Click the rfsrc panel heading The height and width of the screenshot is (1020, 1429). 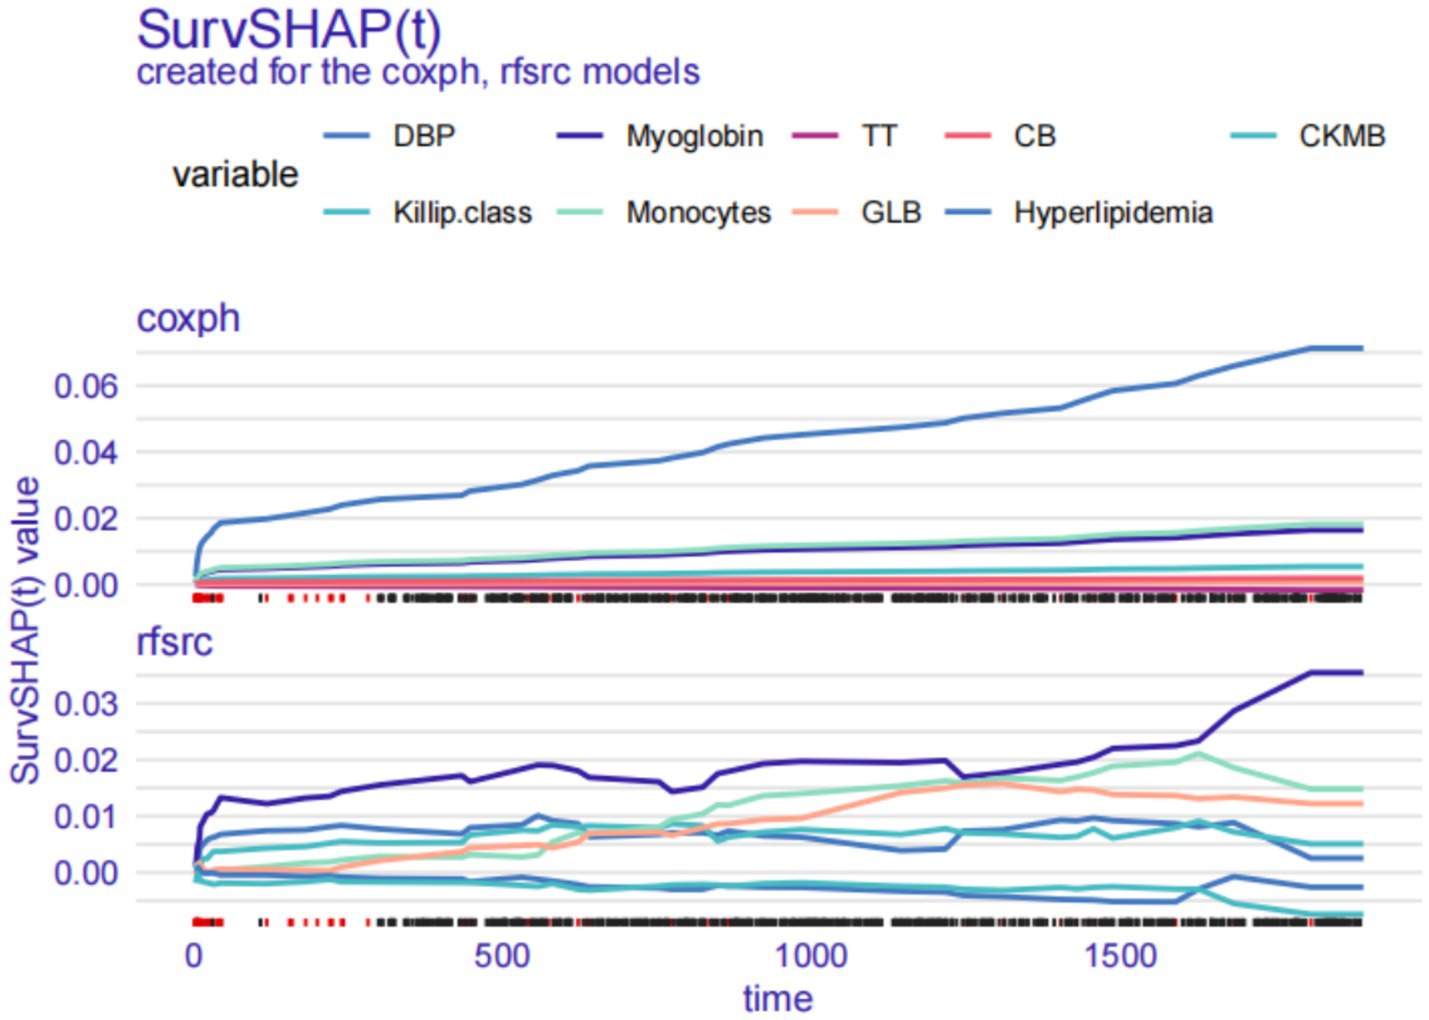(174, 641)
